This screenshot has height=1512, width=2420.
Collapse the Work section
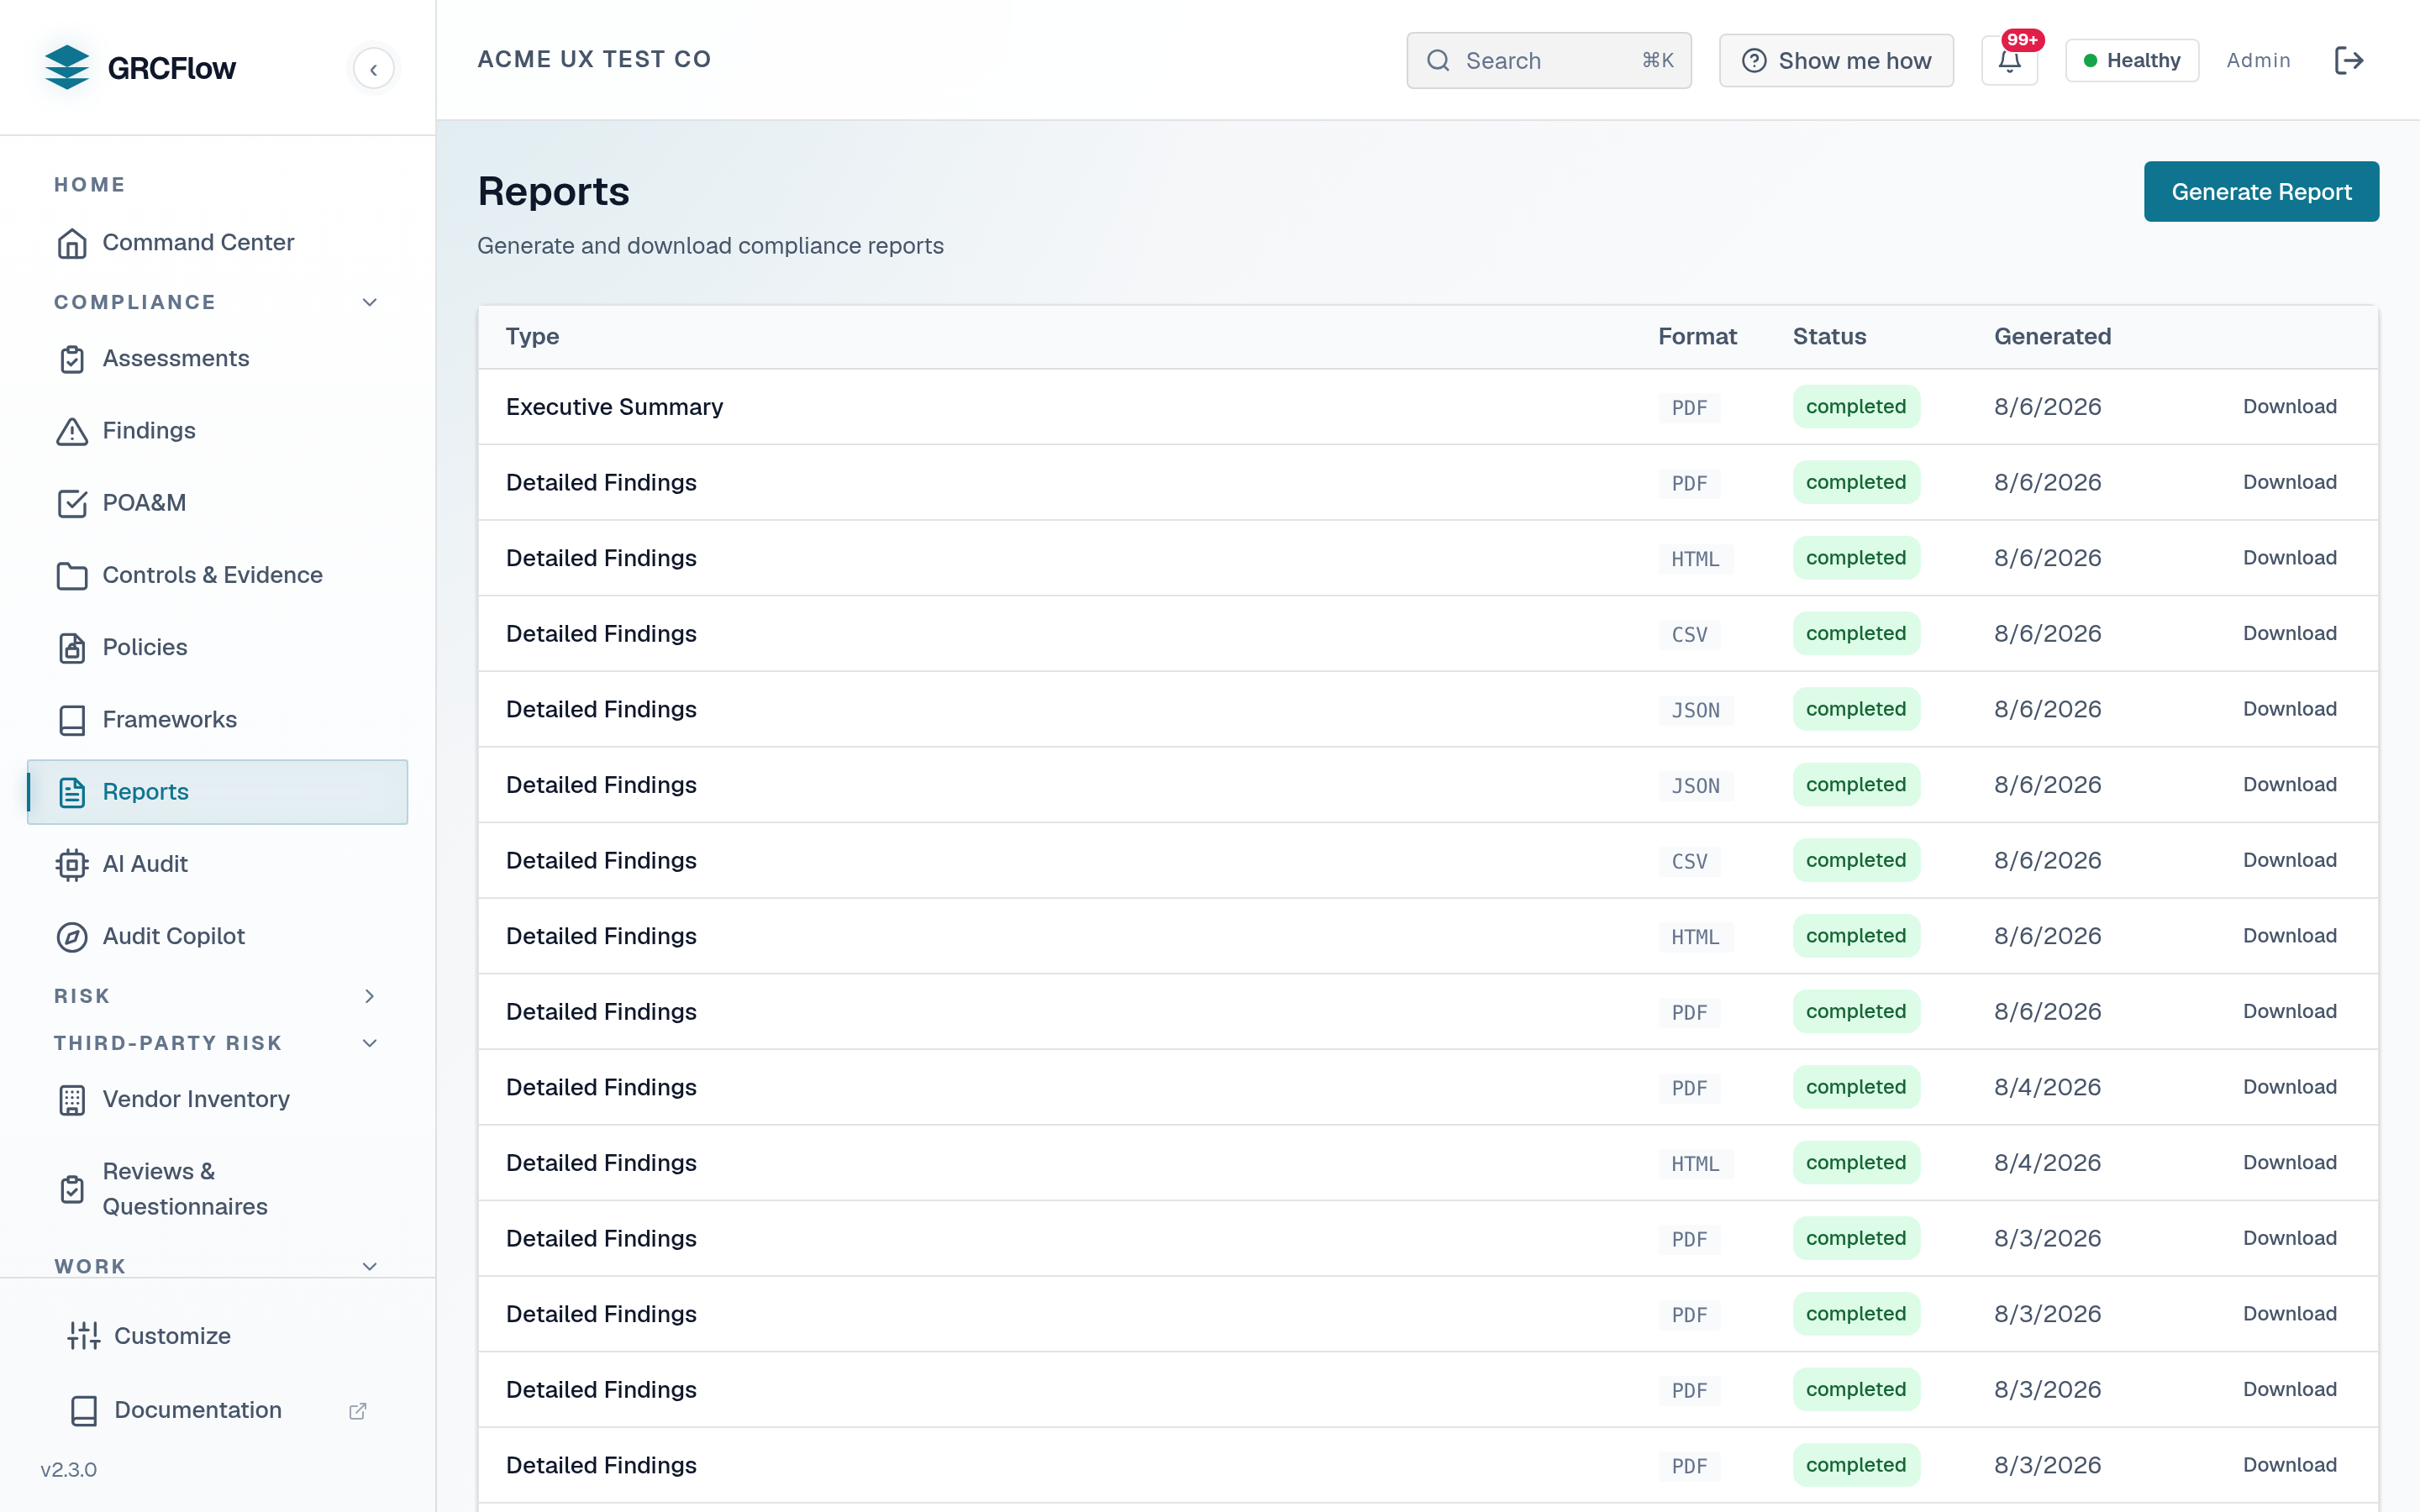[369, 1266]
